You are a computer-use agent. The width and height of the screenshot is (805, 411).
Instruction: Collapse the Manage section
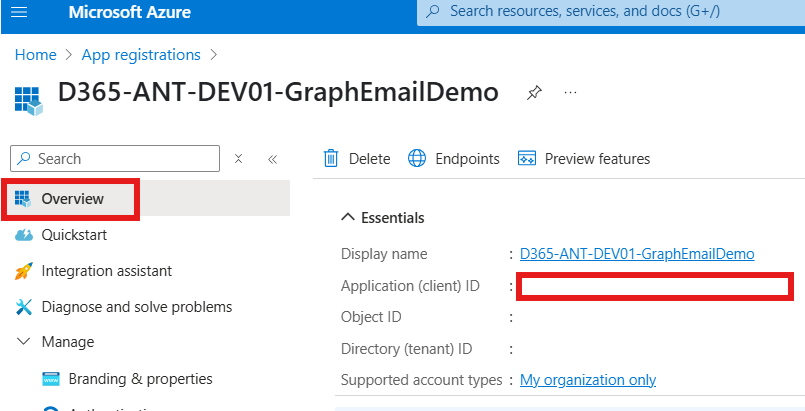(24, 342)
